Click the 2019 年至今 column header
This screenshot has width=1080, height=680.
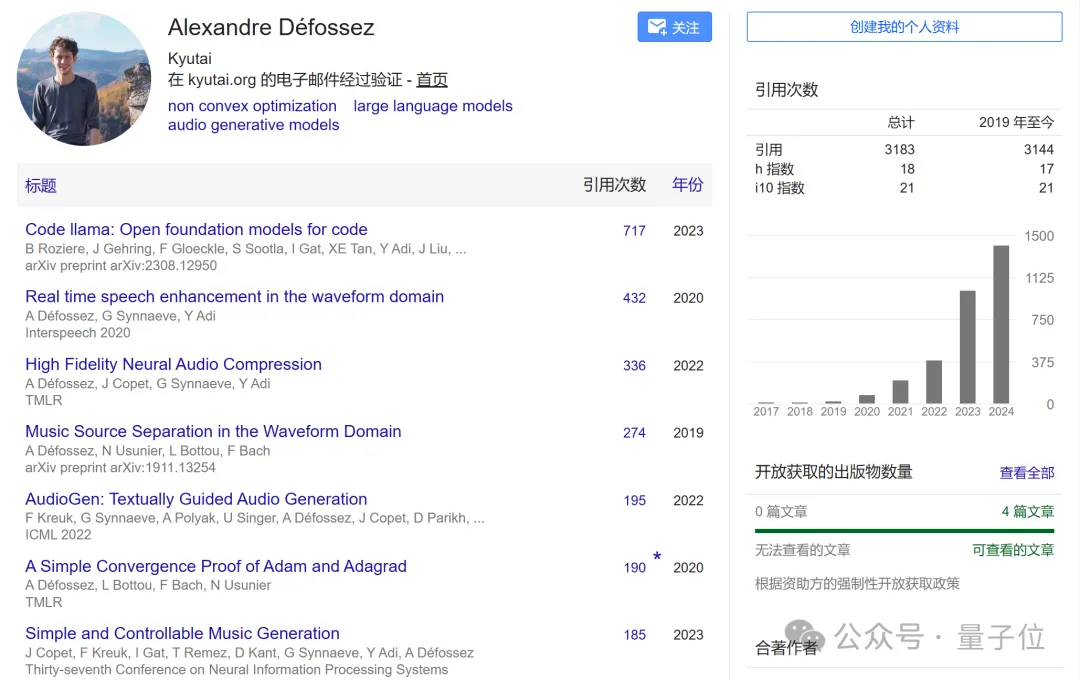(x=1017, y=123)
